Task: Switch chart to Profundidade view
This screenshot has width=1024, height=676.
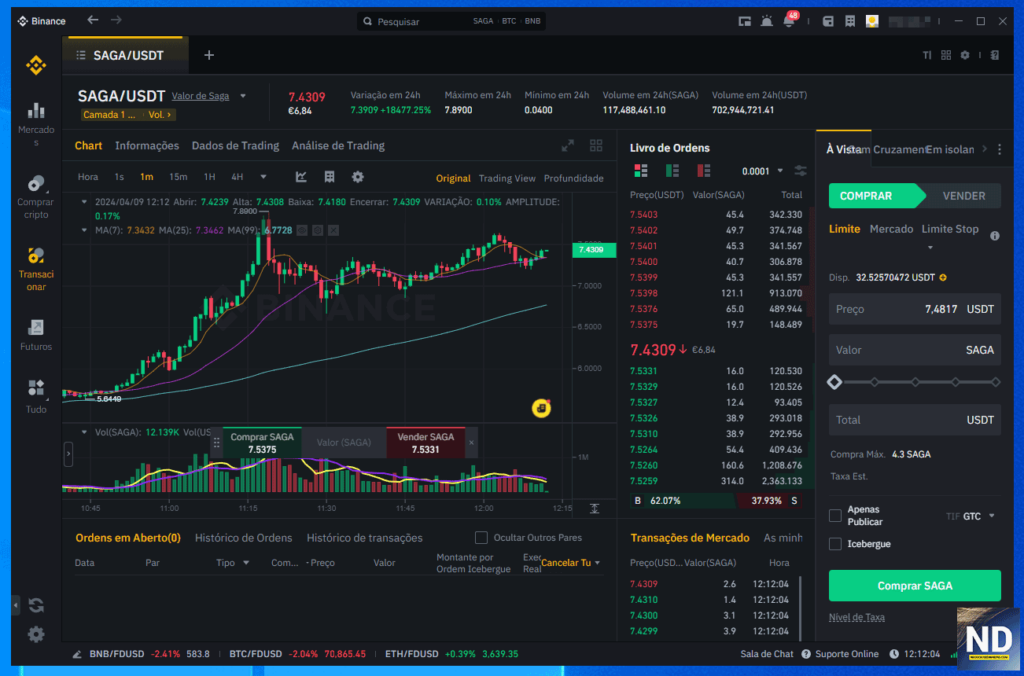Action: coord(573,178)
